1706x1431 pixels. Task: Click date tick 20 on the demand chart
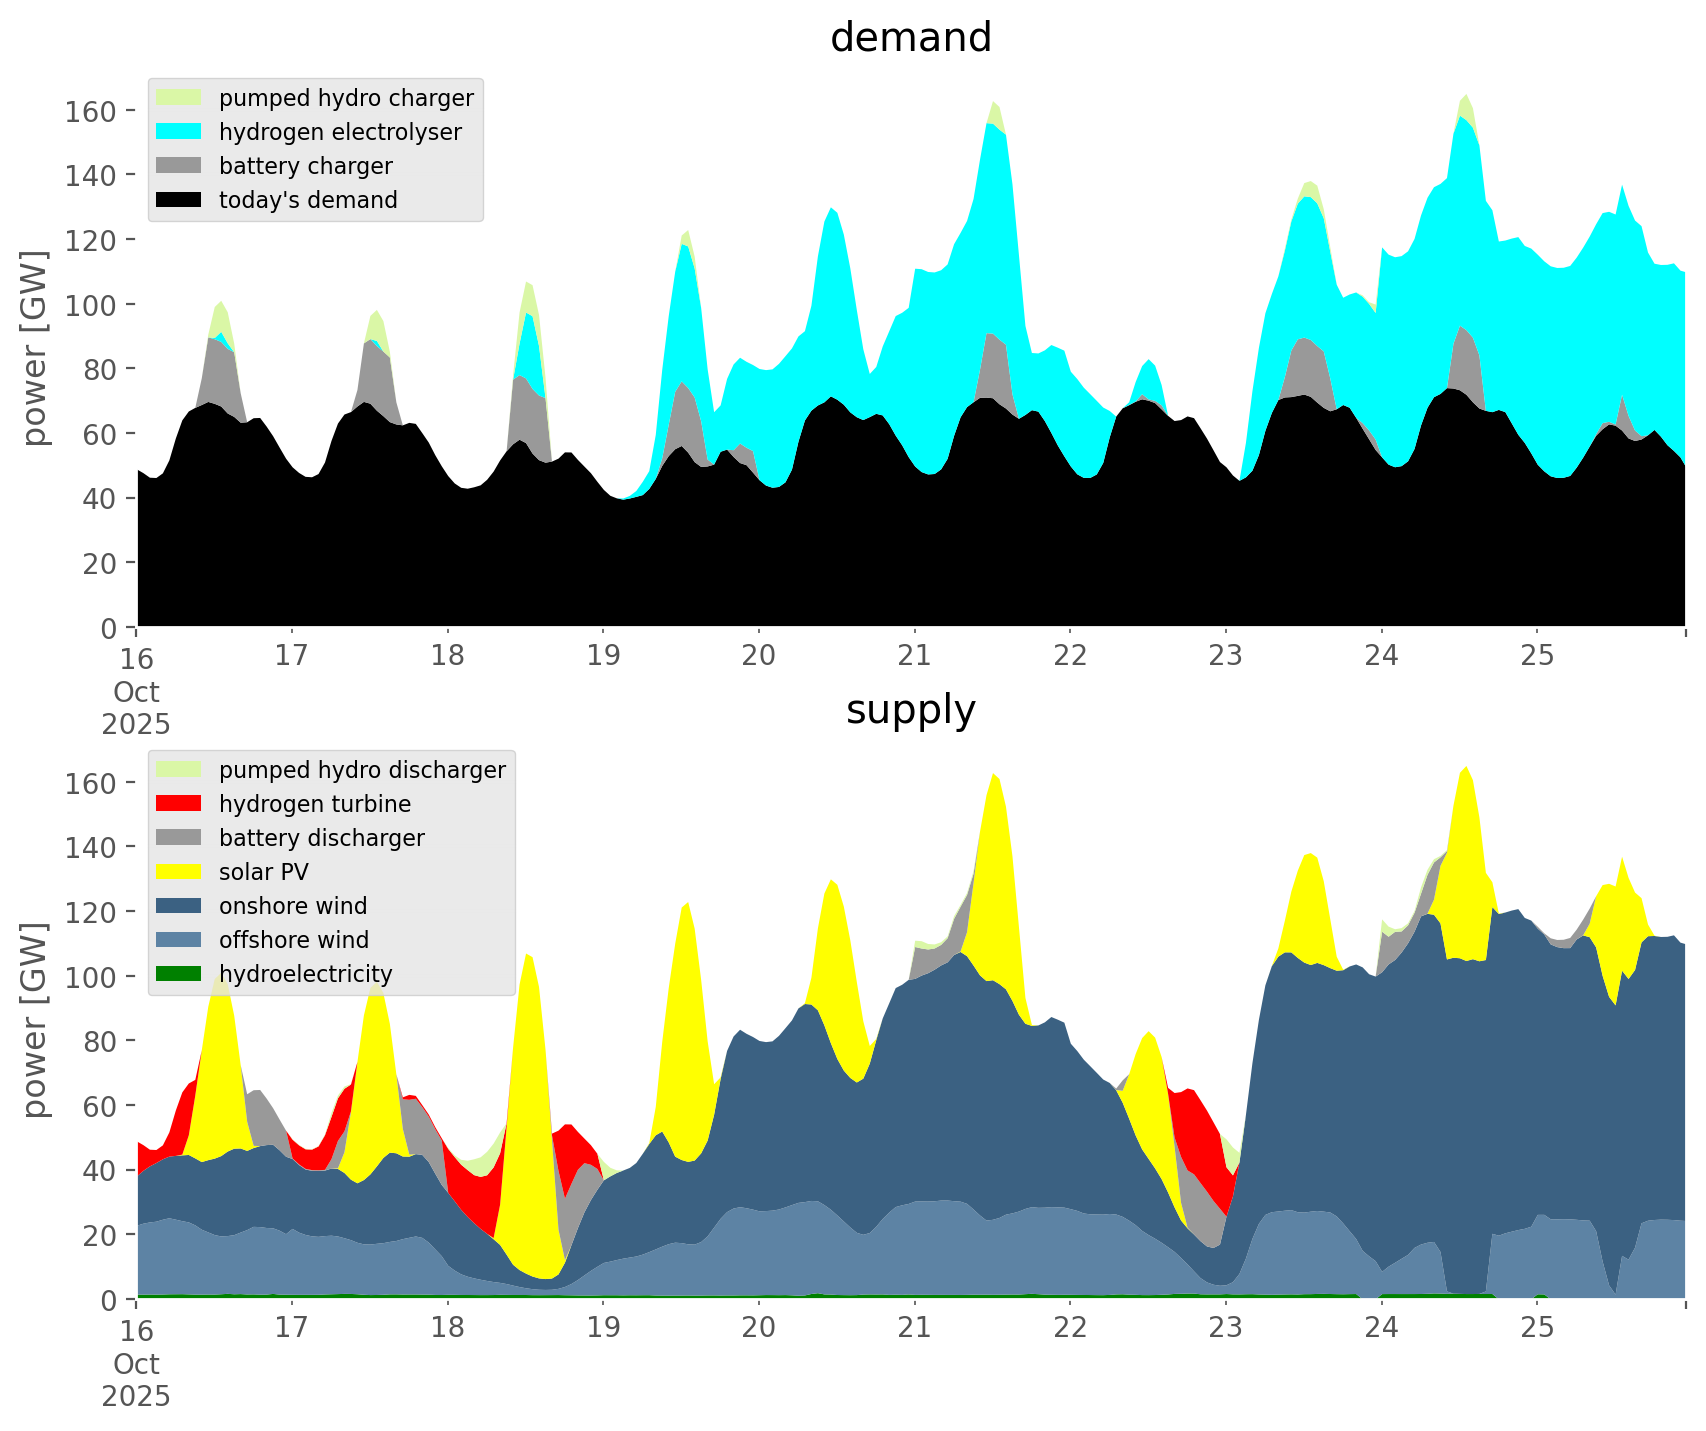click(759, 656)
